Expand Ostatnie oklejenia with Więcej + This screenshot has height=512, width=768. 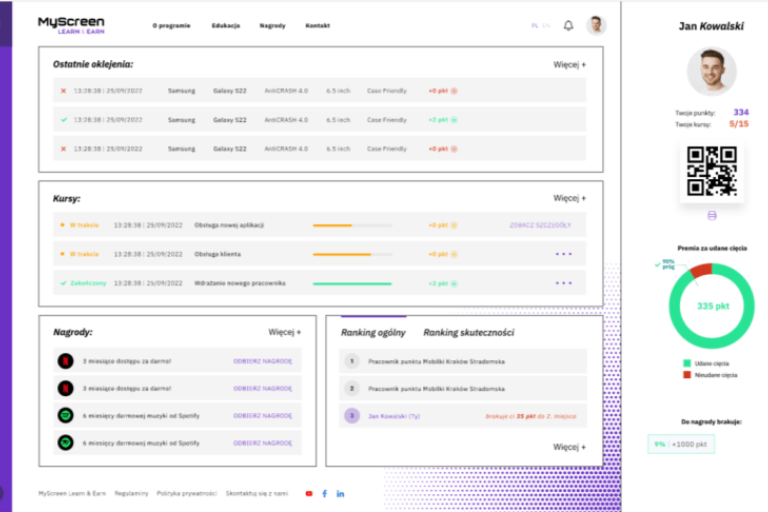pyautogui.click(x=570, y=64)
